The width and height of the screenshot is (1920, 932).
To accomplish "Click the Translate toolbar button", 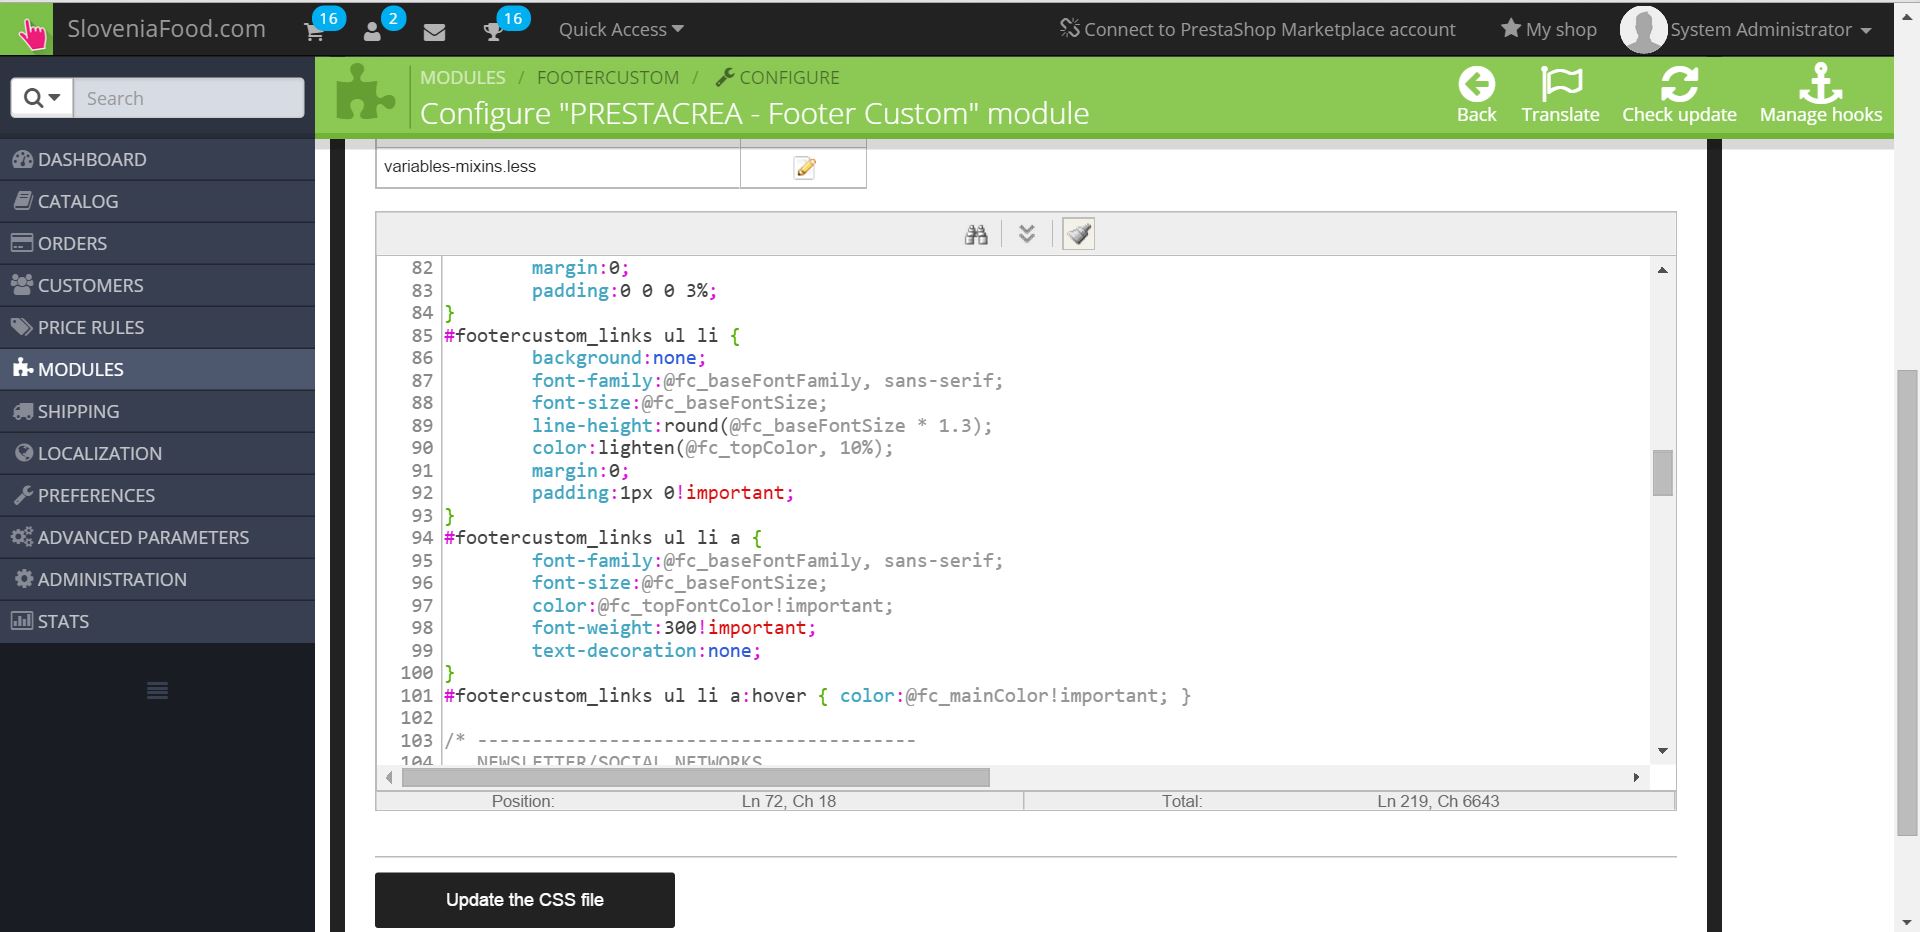I will click(x=1560, y=95).
